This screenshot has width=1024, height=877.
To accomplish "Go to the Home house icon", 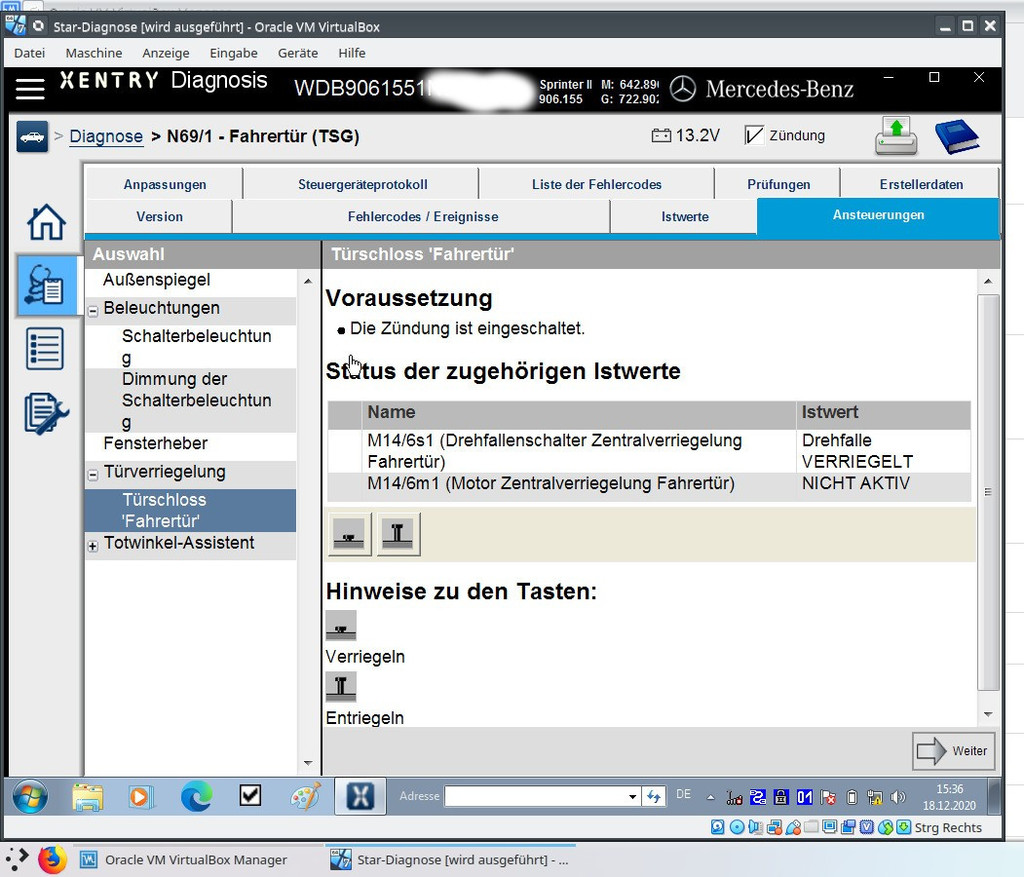I will point(46,222).
